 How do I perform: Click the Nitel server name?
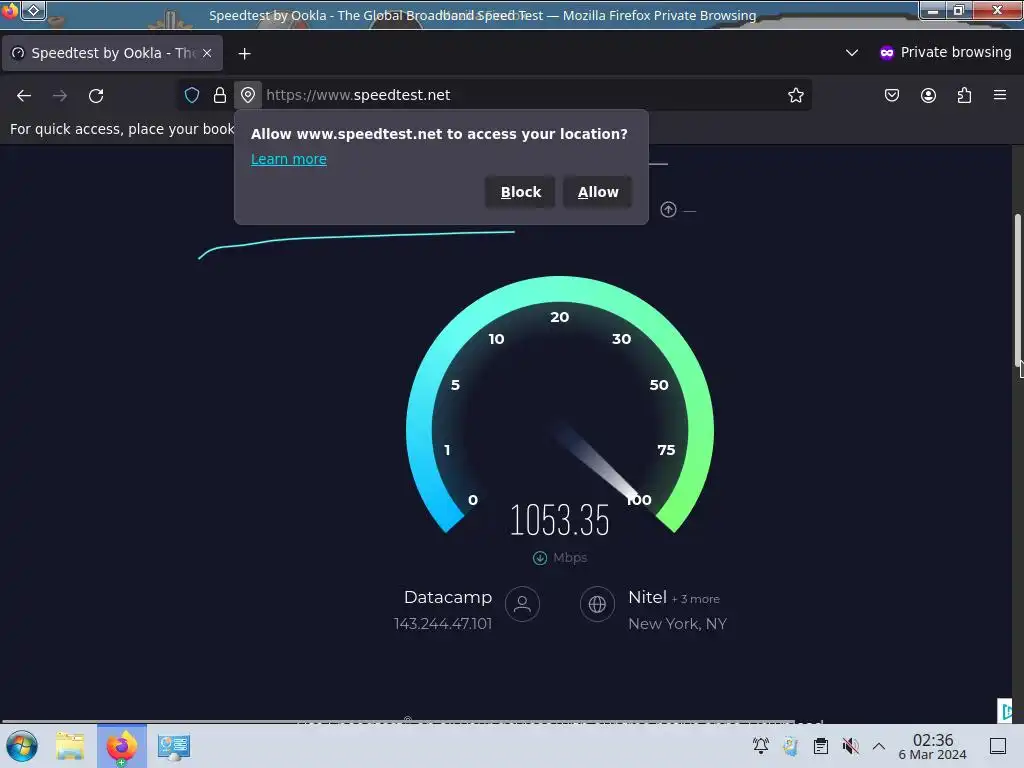coord(647,597)
